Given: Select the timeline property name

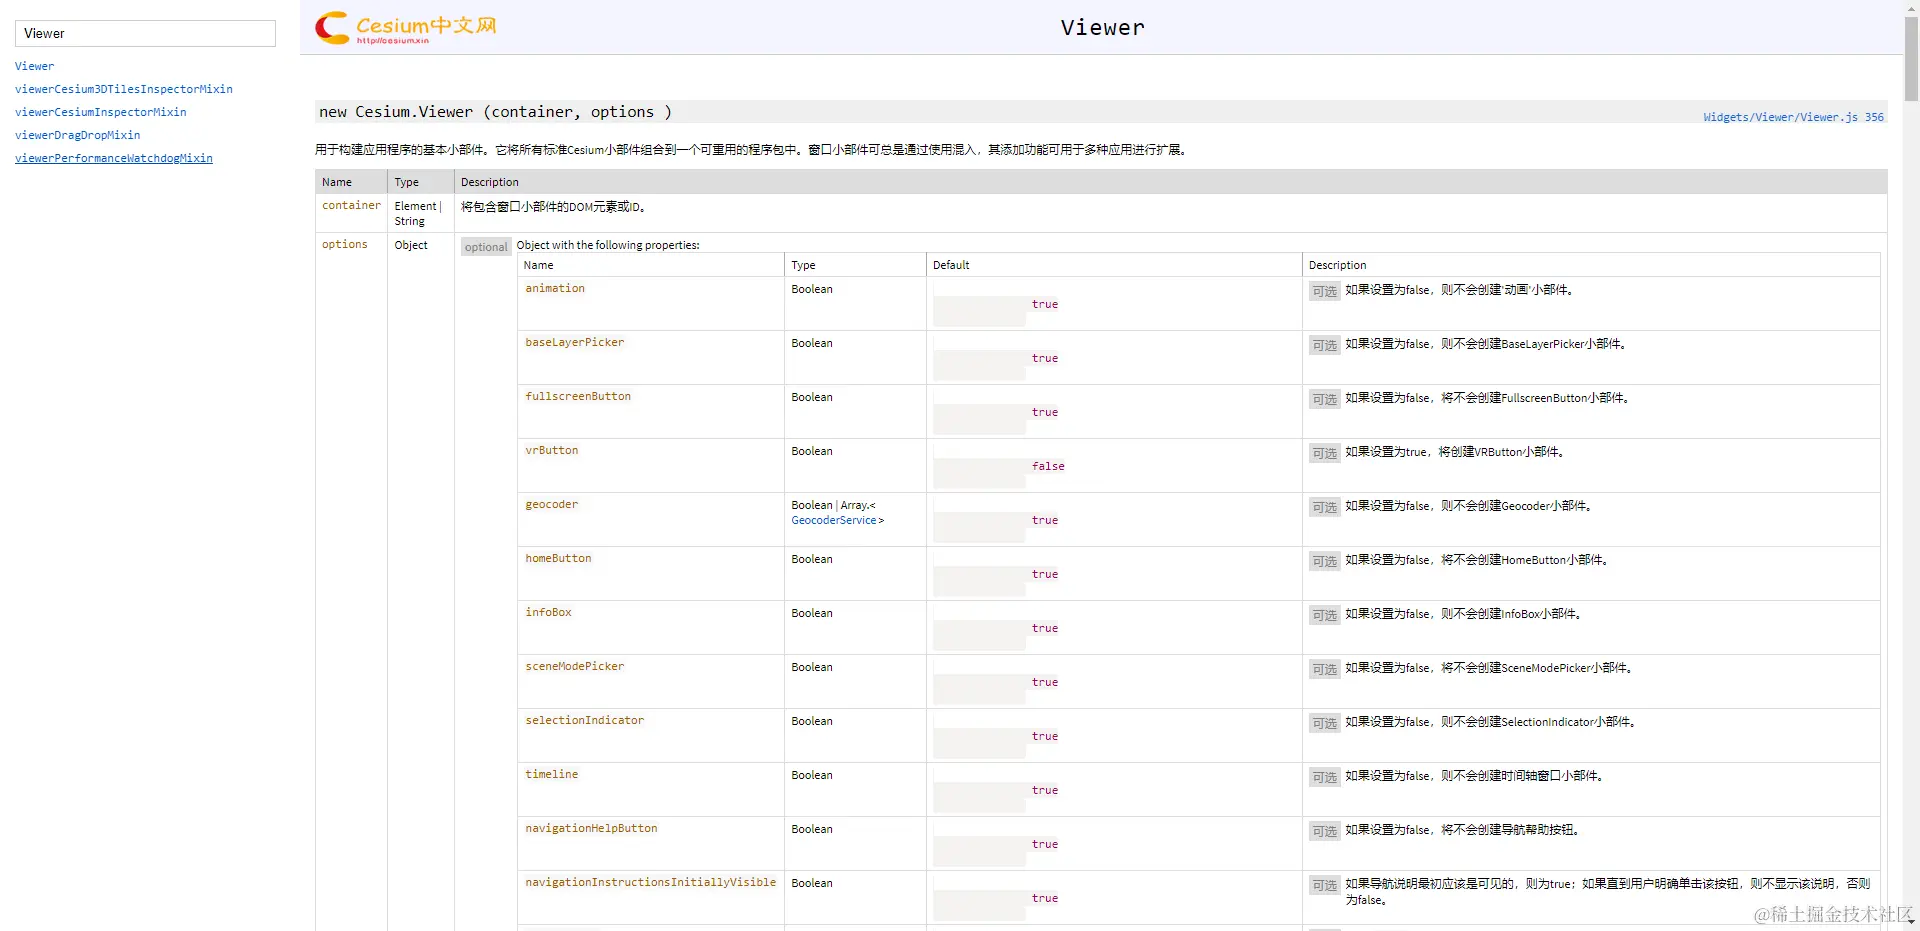Looking at the screenshot, I should 552,774.
